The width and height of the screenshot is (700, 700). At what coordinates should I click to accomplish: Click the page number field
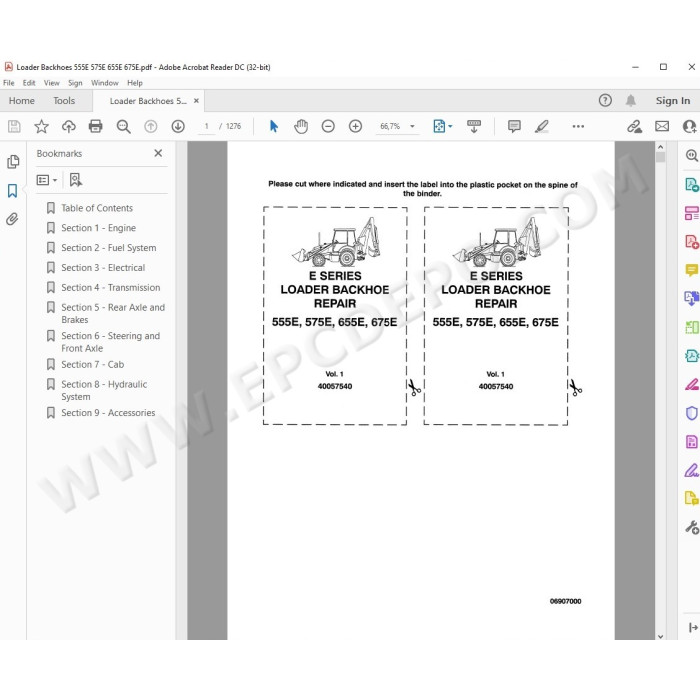[x=207, y=126]
